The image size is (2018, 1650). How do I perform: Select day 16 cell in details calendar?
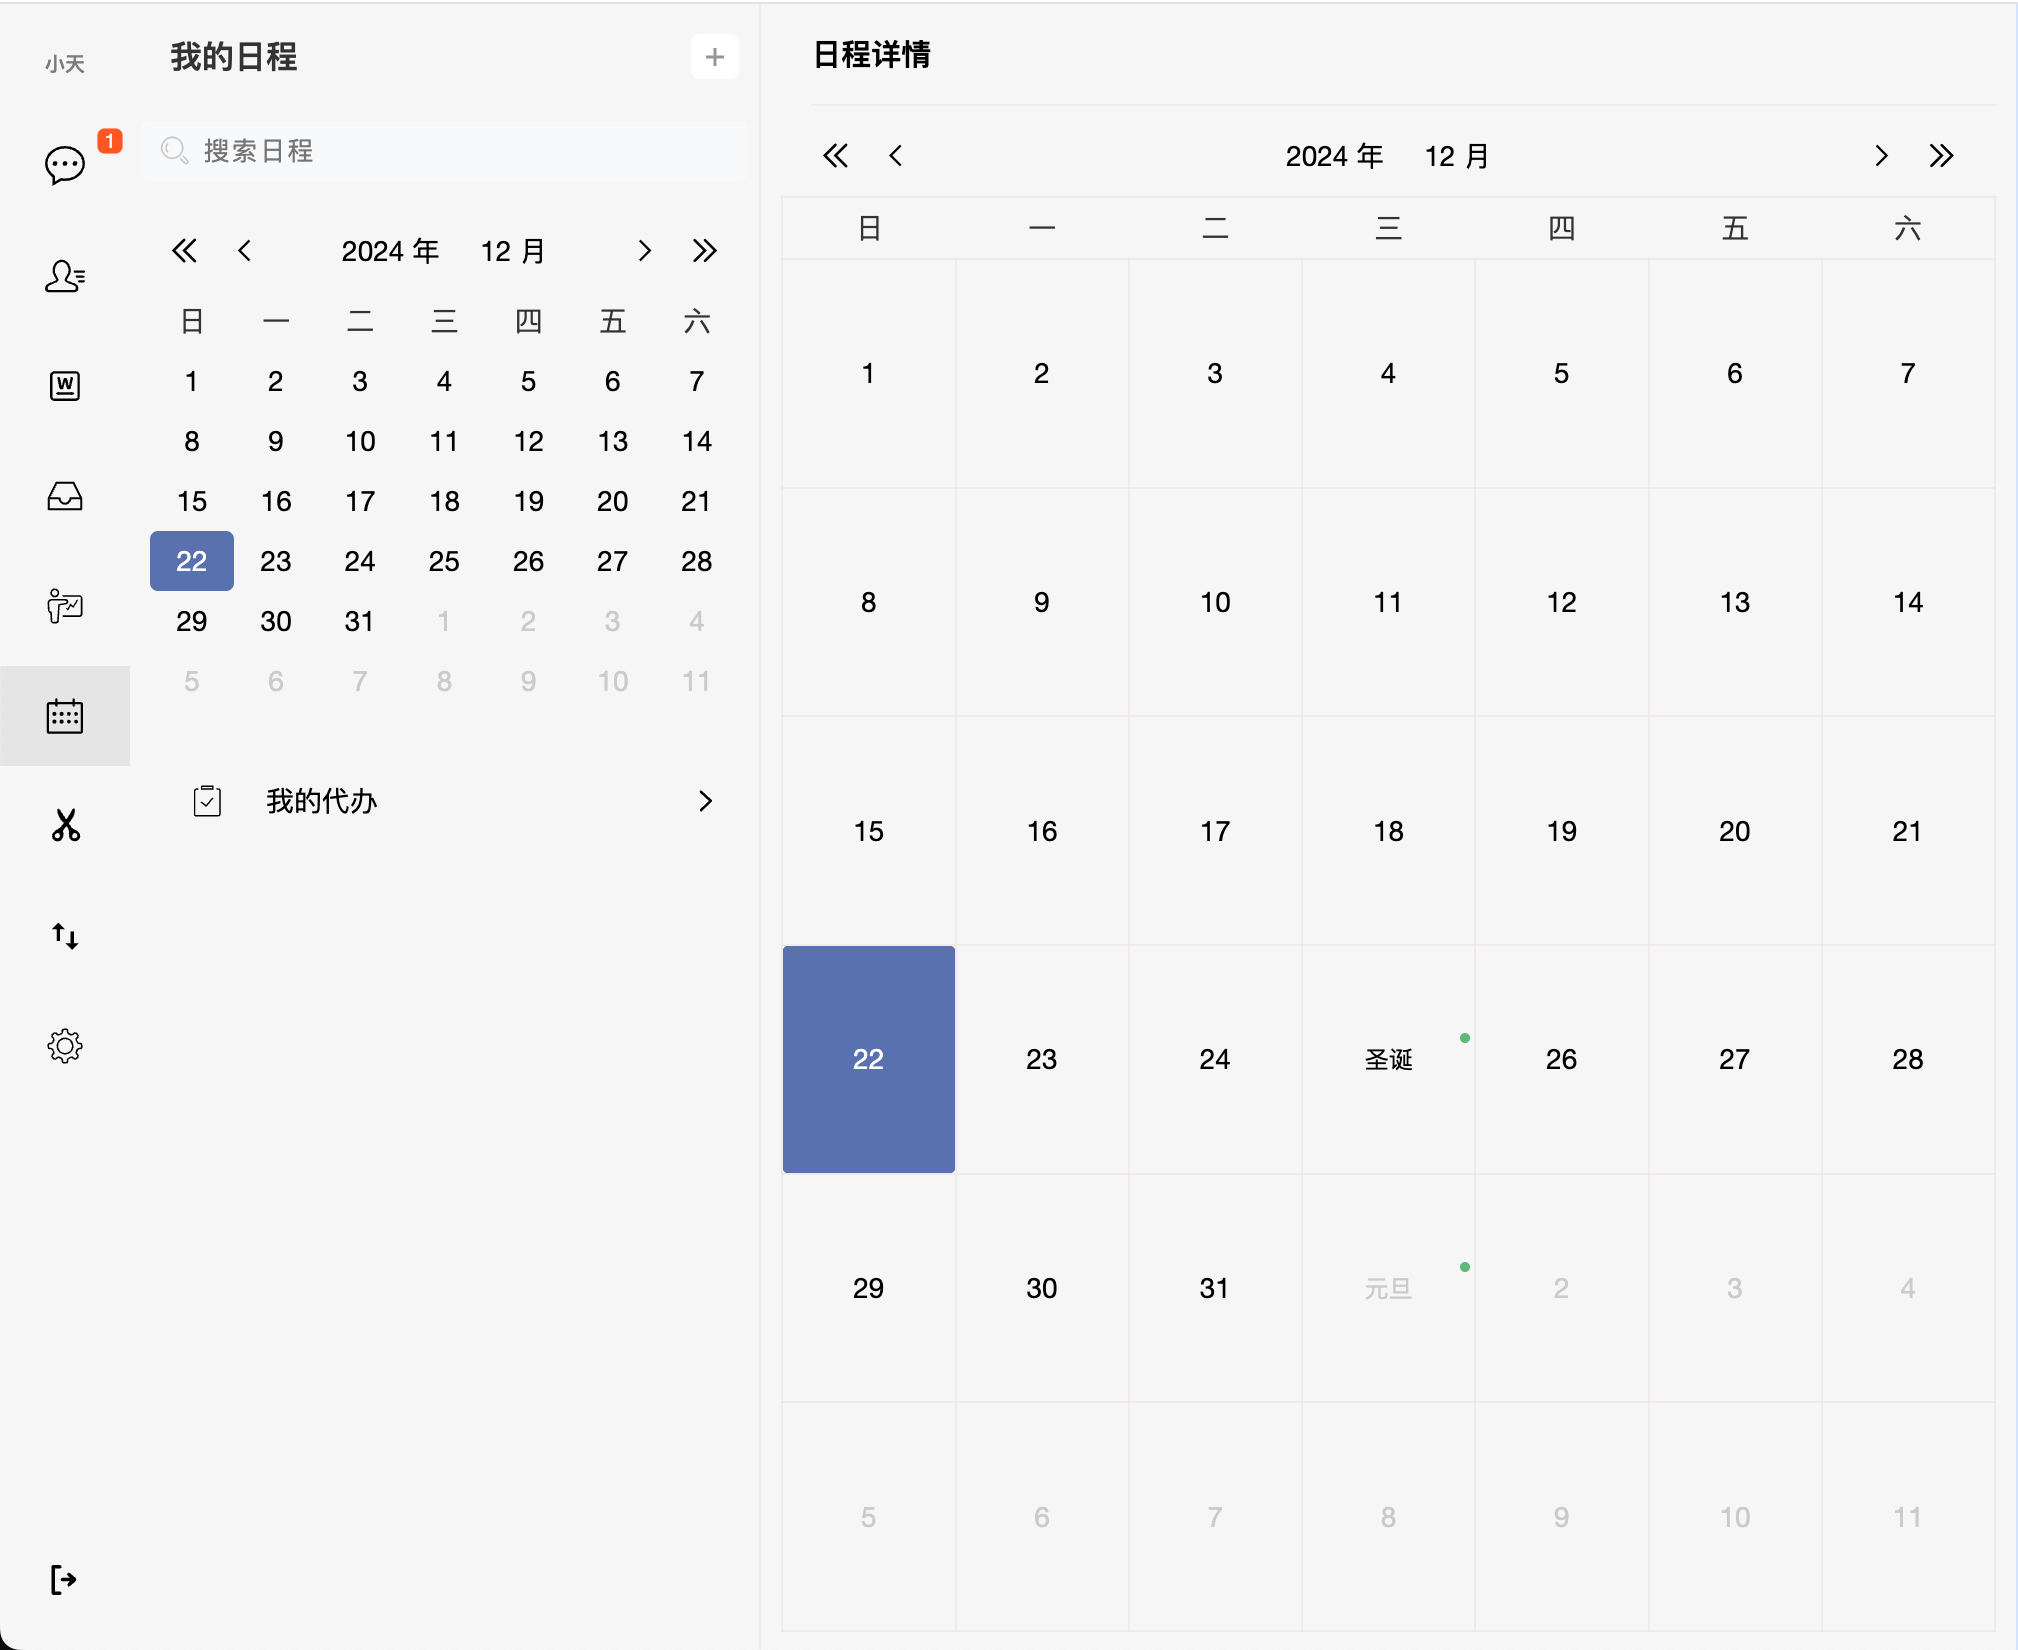[x=1042, y=831]
